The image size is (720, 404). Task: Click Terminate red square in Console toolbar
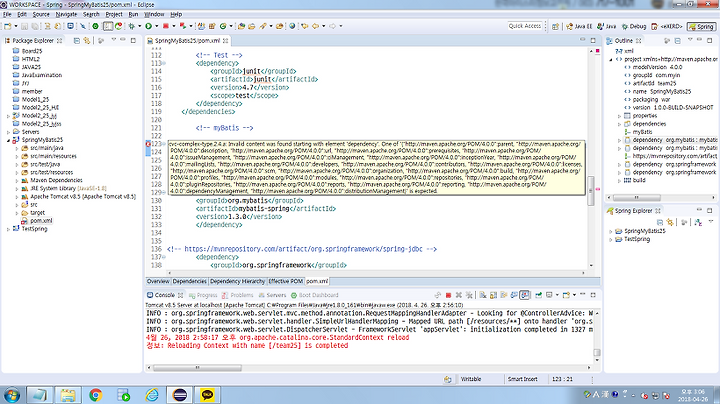click(x=448, y=295)
